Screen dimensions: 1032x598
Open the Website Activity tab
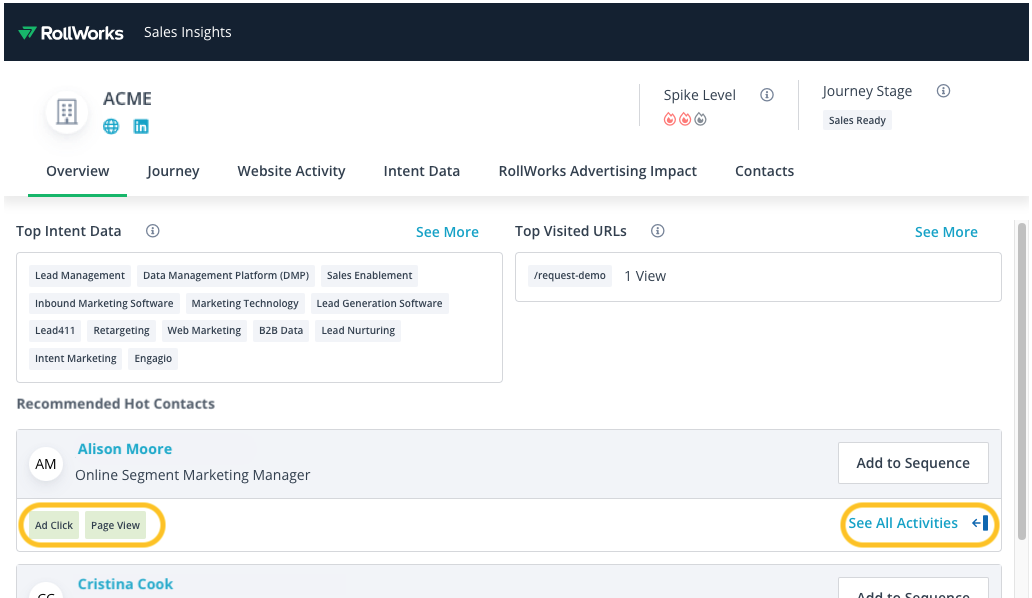tap(292, 171)
